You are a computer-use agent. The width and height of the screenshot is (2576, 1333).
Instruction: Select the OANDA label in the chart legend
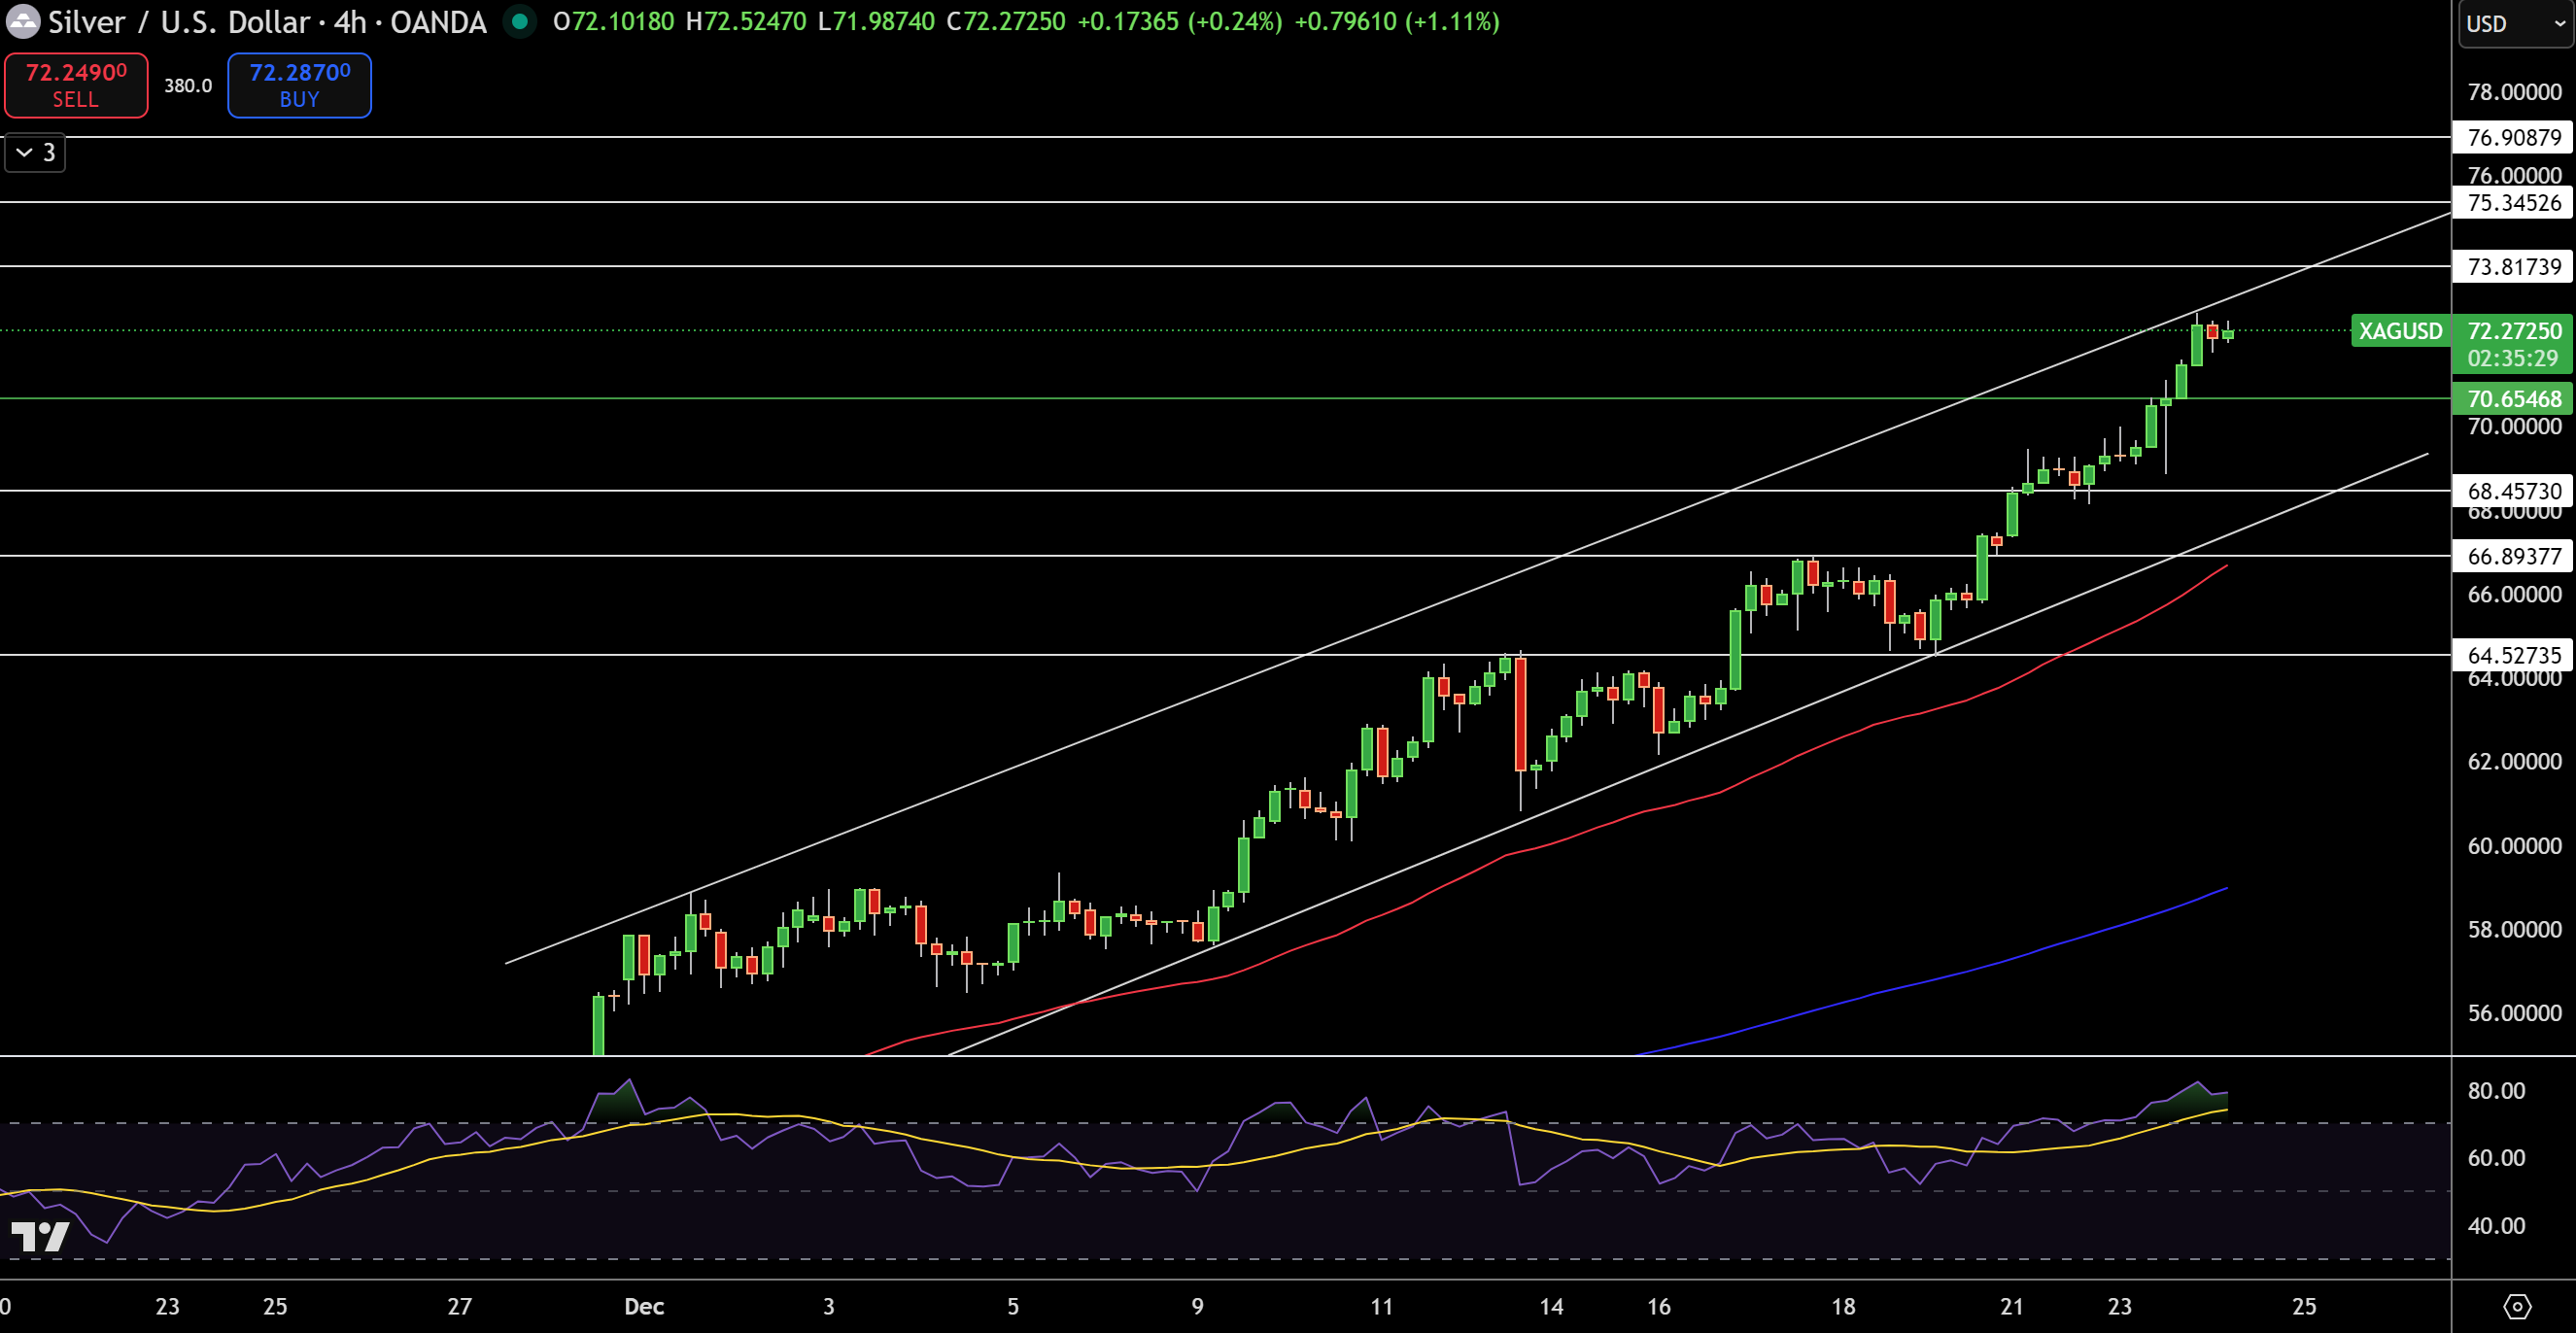[438, 22]
